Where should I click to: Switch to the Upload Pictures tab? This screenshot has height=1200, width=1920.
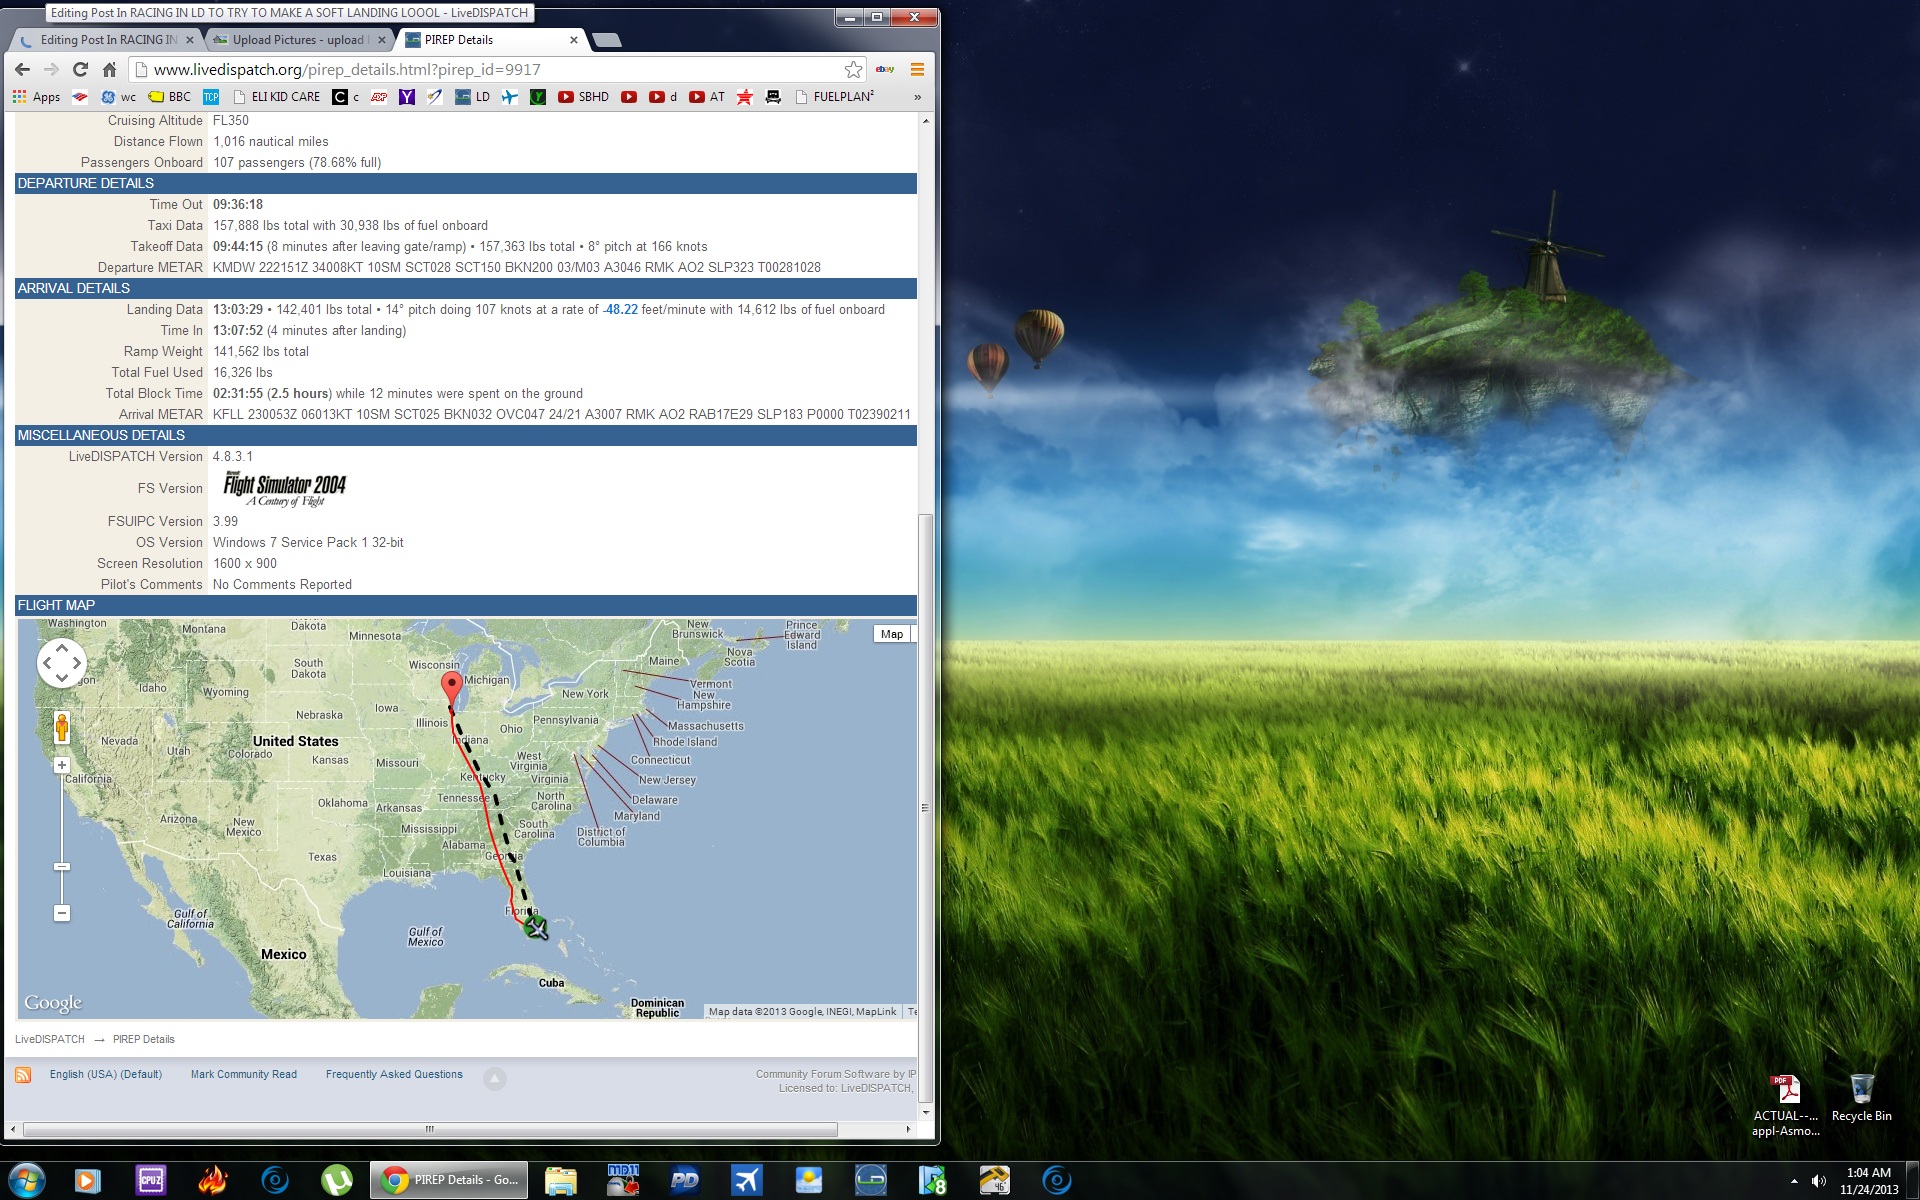(298, 40)
